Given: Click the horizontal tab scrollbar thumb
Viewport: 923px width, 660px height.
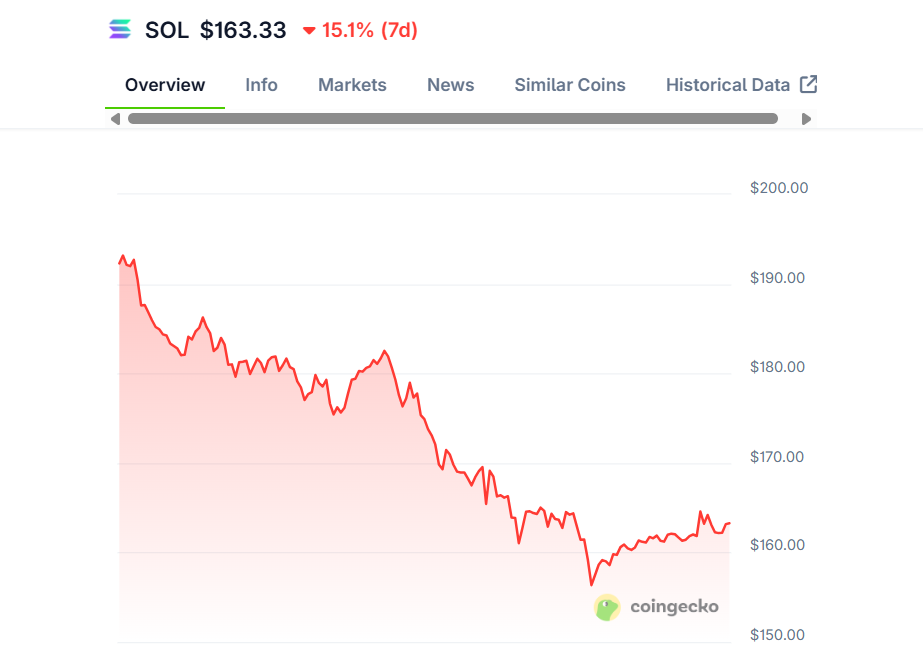Looking at the screenshot, I should click(x=452, y=119).
